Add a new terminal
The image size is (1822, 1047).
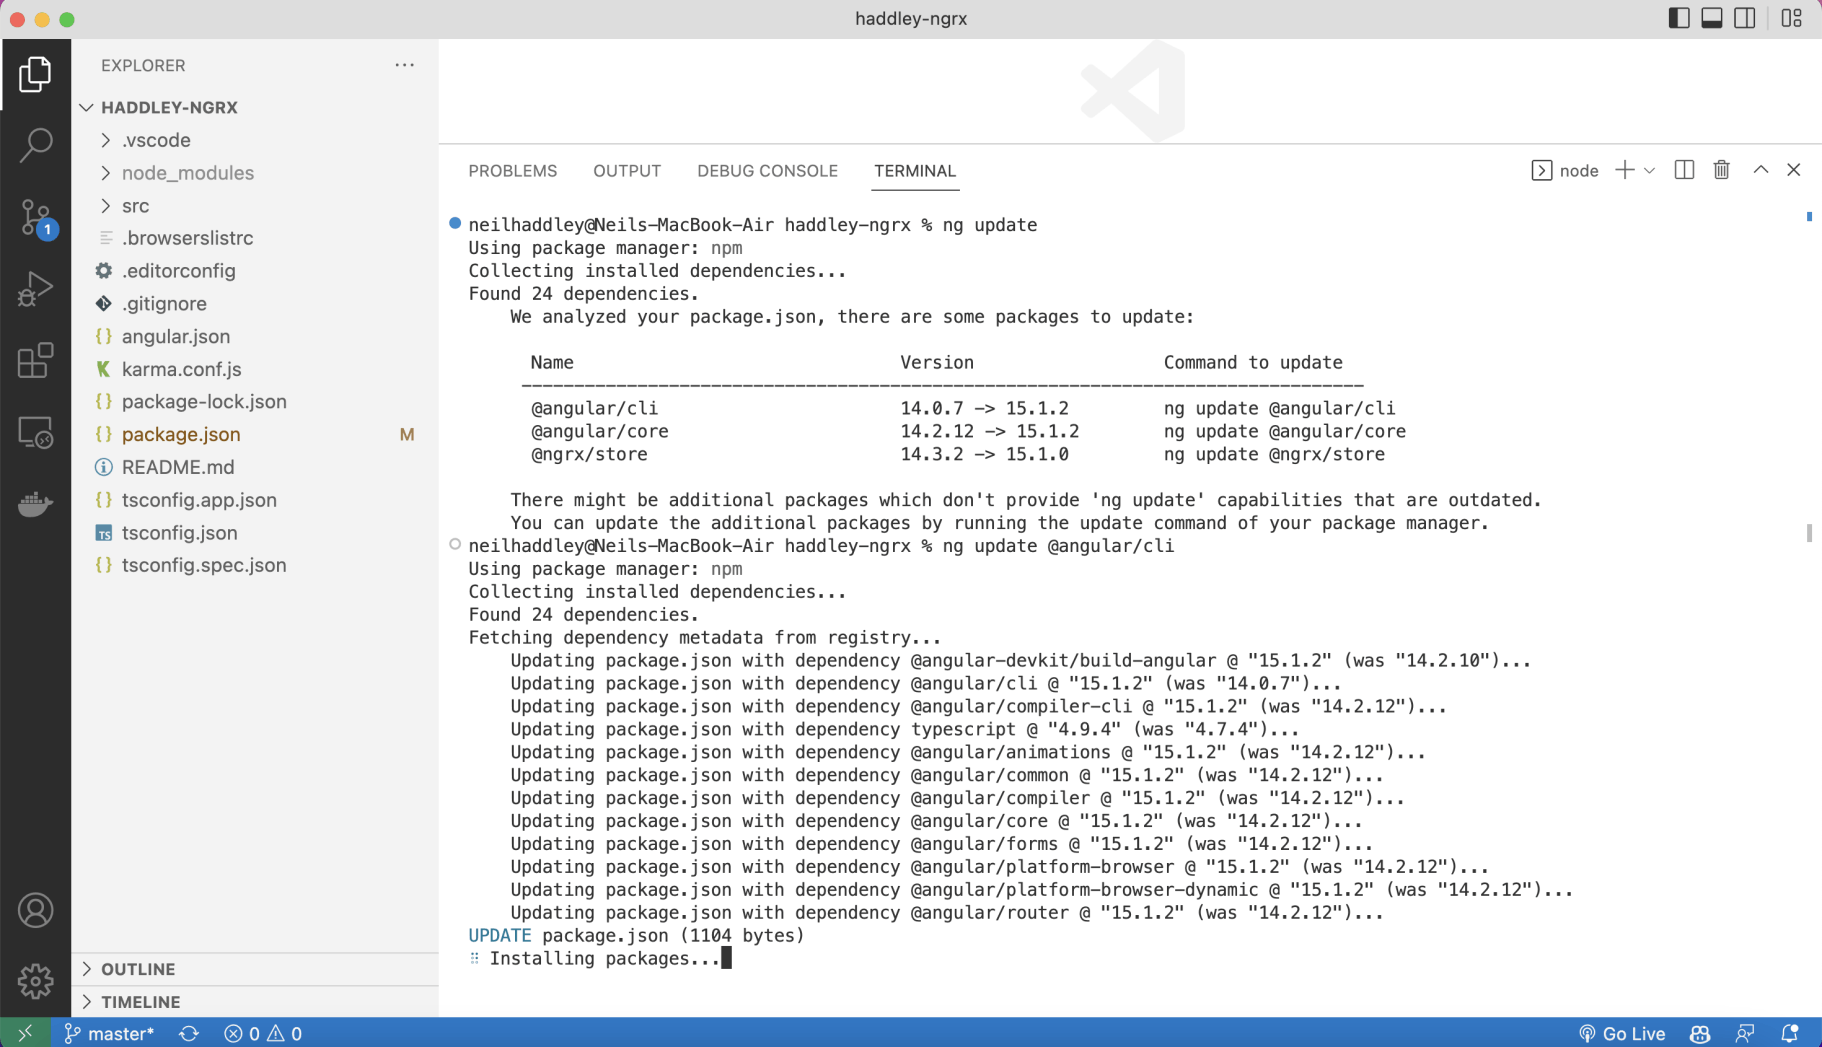(x=1625, y=170)
